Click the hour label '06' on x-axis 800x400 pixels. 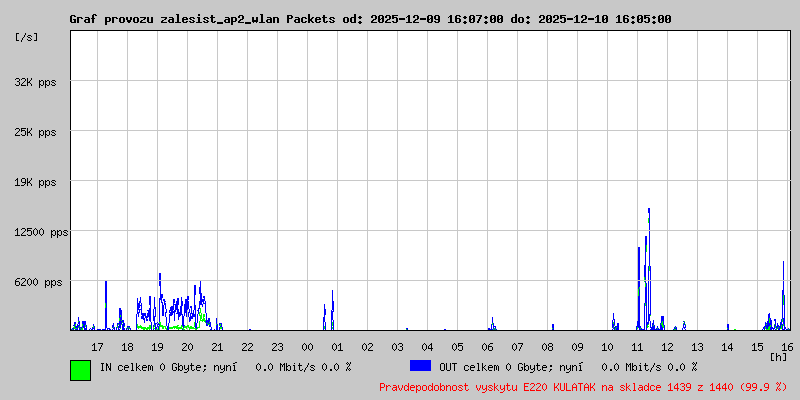487,347
